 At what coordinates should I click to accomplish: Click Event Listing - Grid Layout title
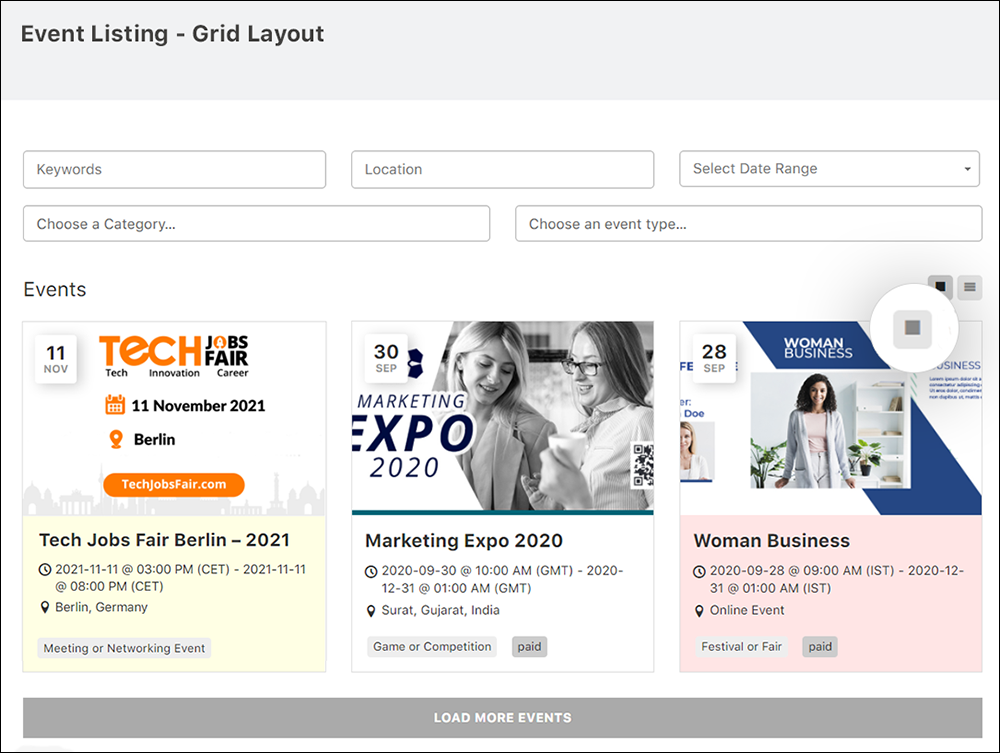tap(172, 34)
